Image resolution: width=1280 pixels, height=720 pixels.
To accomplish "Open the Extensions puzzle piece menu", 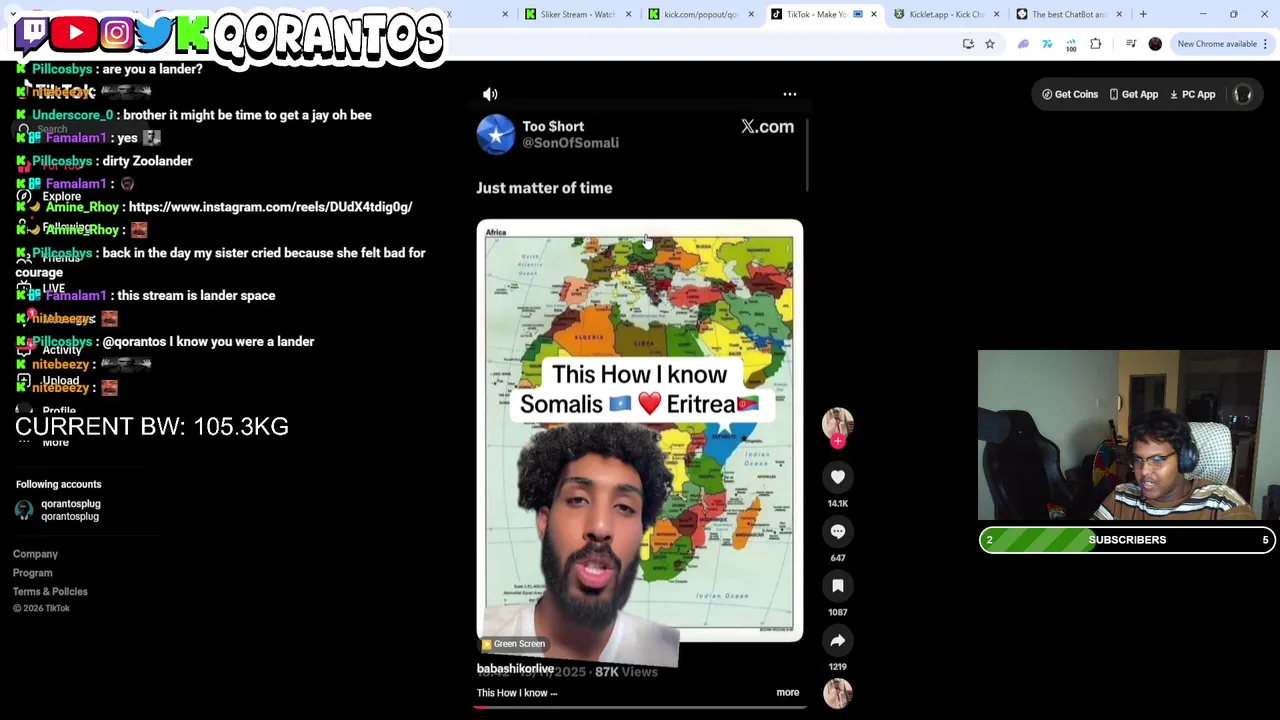I will tap(1095, 44).
